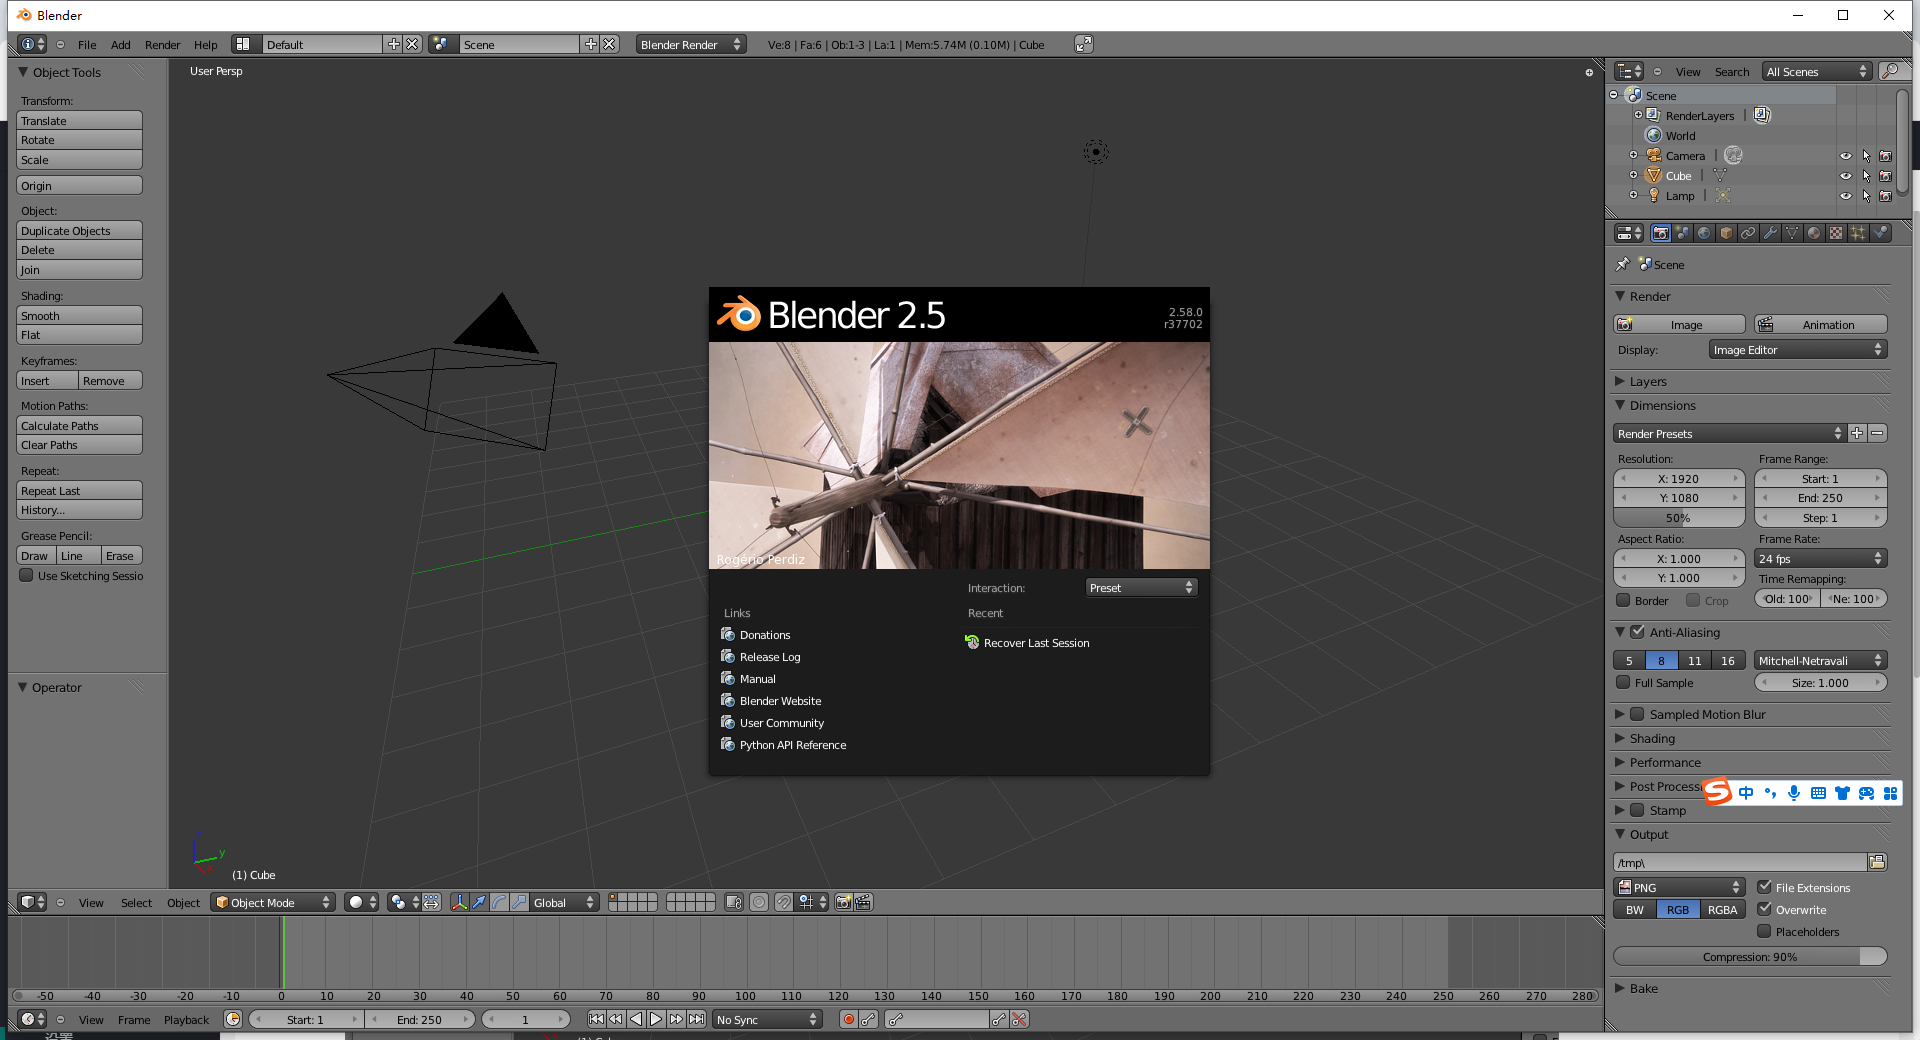Toggle selectability arrow for Cube in outliner

pos(1866,176)
